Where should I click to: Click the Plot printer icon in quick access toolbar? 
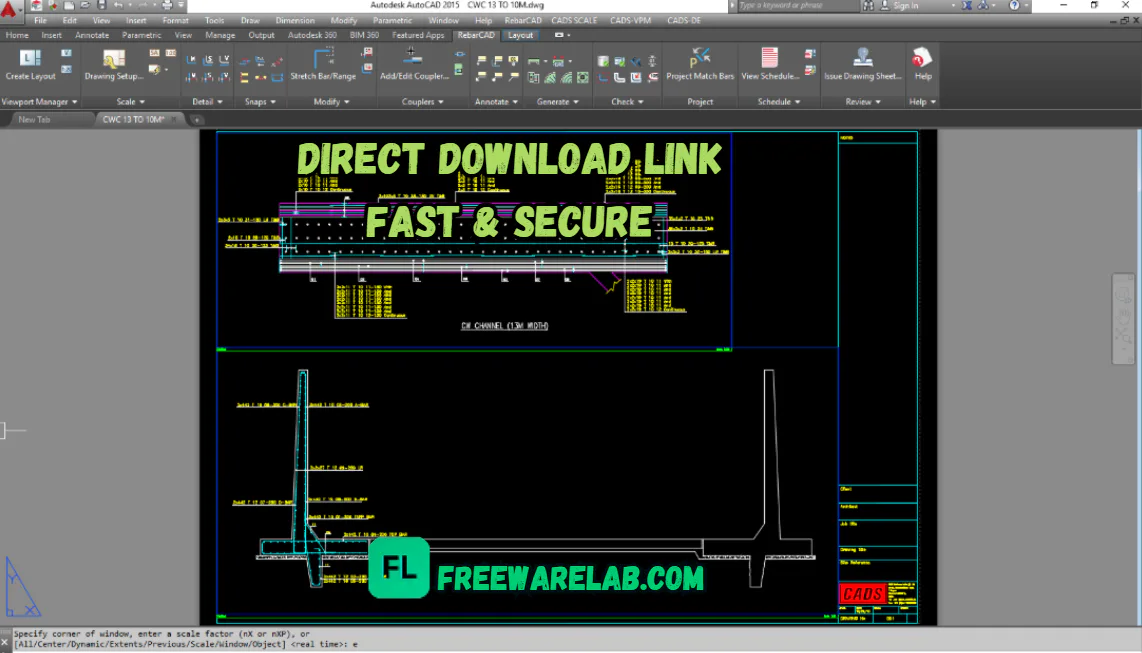[x=167, y=5]
